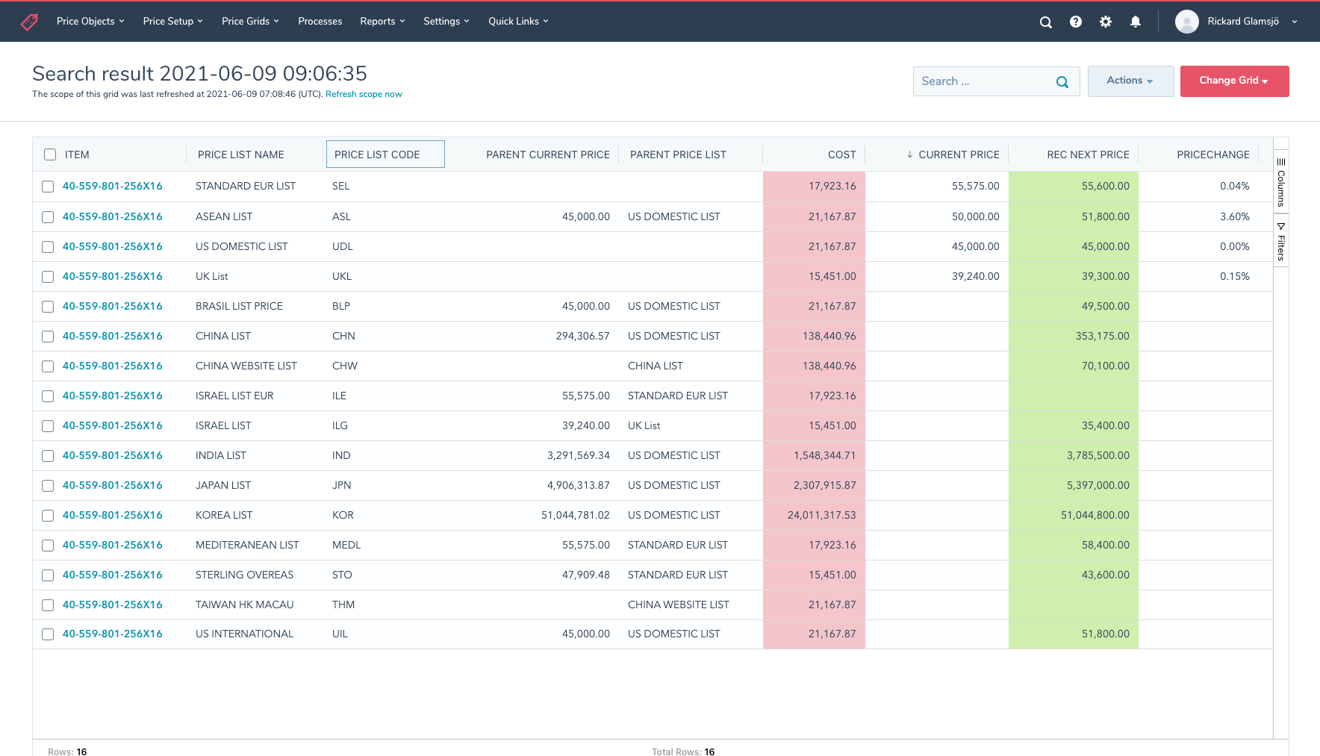Click the price list code THM
Viewport: 1320px width, 756px height.
(343, 605)
